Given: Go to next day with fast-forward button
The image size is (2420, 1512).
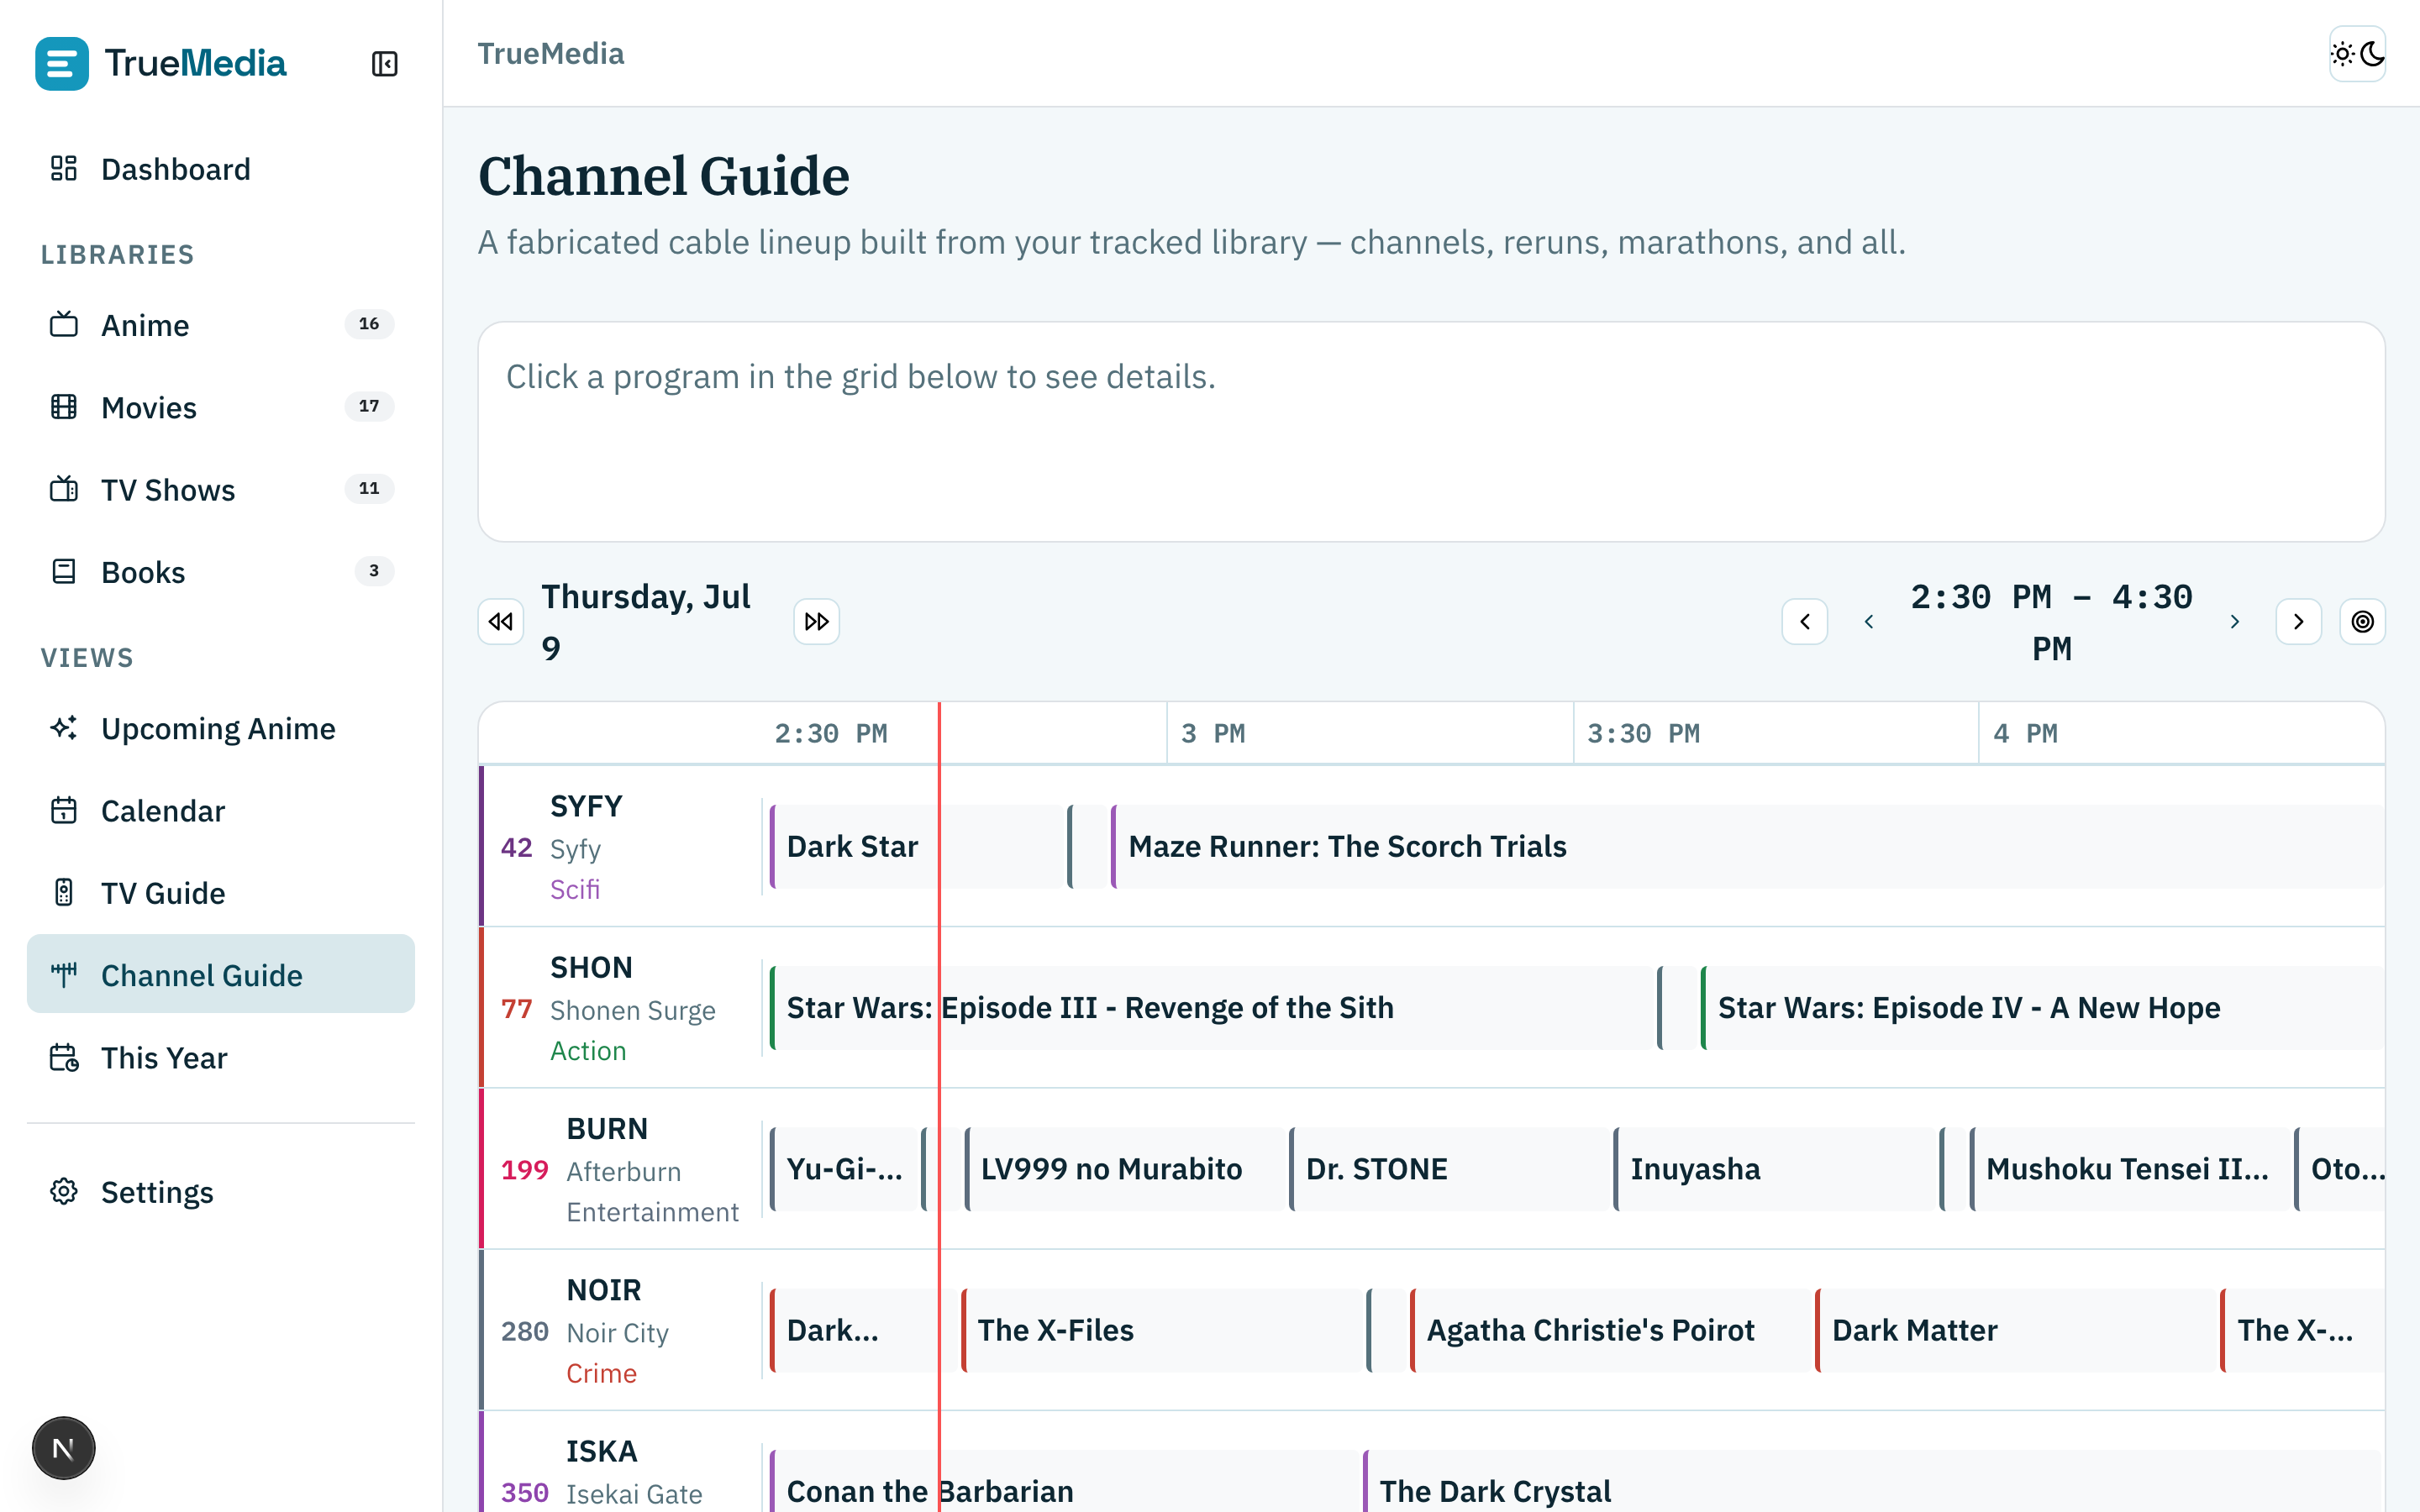Looking at the screenshot, I should pyautogui.click(x=816, y=622).
